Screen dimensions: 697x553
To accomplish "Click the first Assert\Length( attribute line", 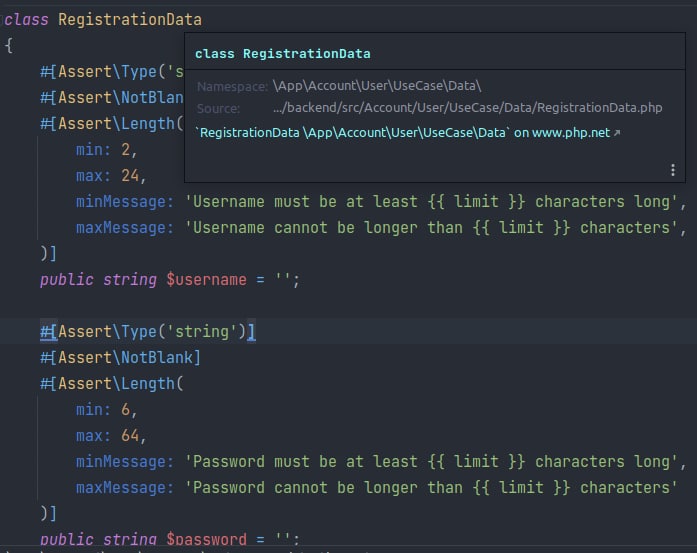I will [x=112, y=124].
